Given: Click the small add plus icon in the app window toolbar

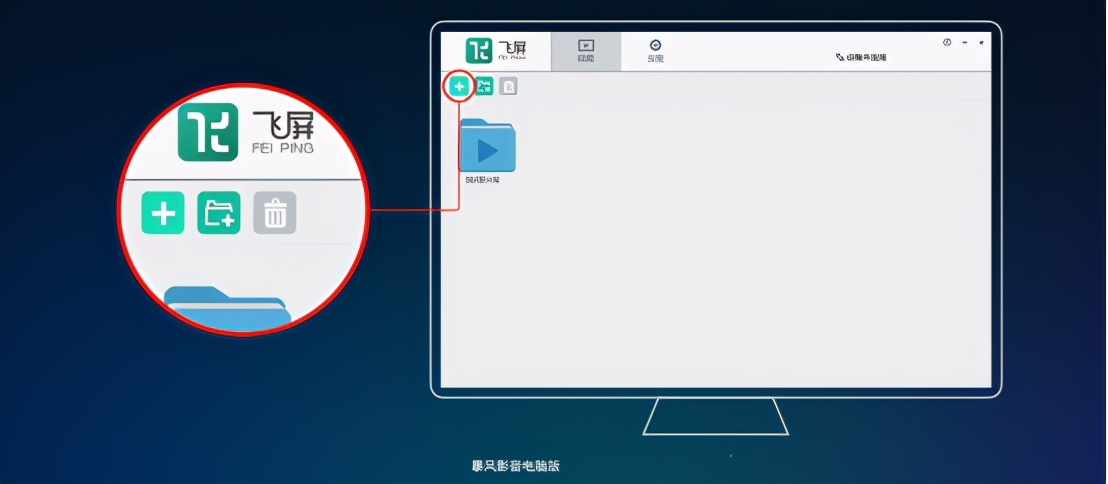Looking at the screenshot, I should click(x=459, y=86).
